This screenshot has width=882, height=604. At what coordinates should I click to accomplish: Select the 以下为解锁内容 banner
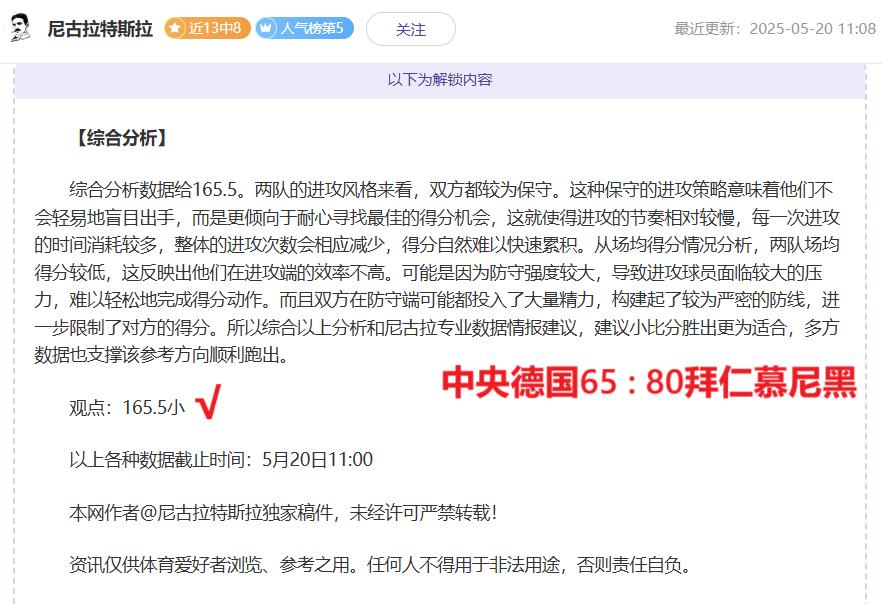440,80
